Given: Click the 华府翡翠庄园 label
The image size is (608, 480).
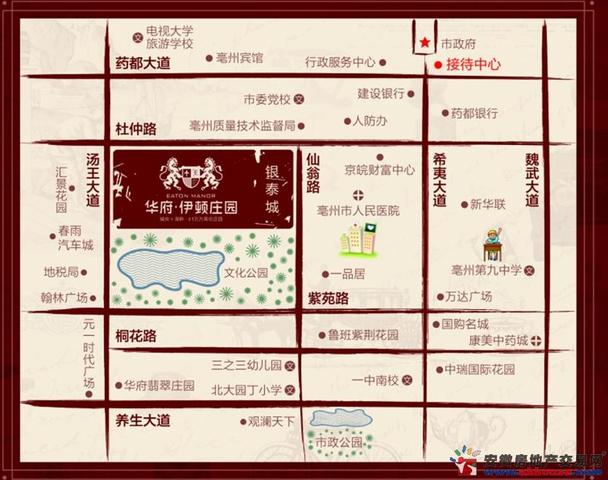Looking at the screenshot, I should (159, 385).
